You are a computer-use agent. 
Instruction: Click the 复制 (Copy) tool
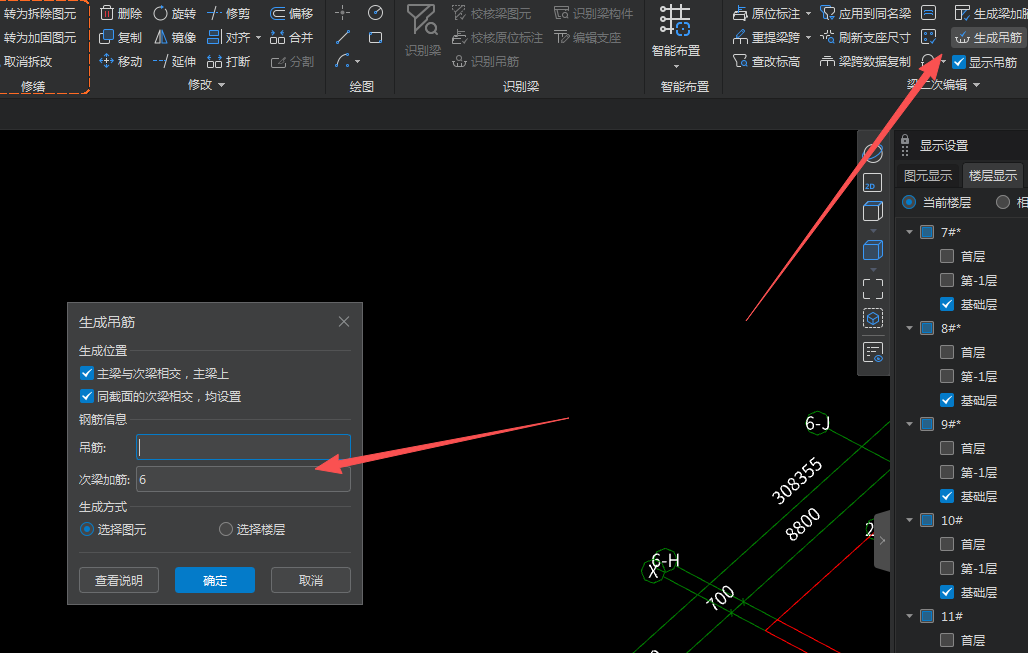[x=121, y=37]
